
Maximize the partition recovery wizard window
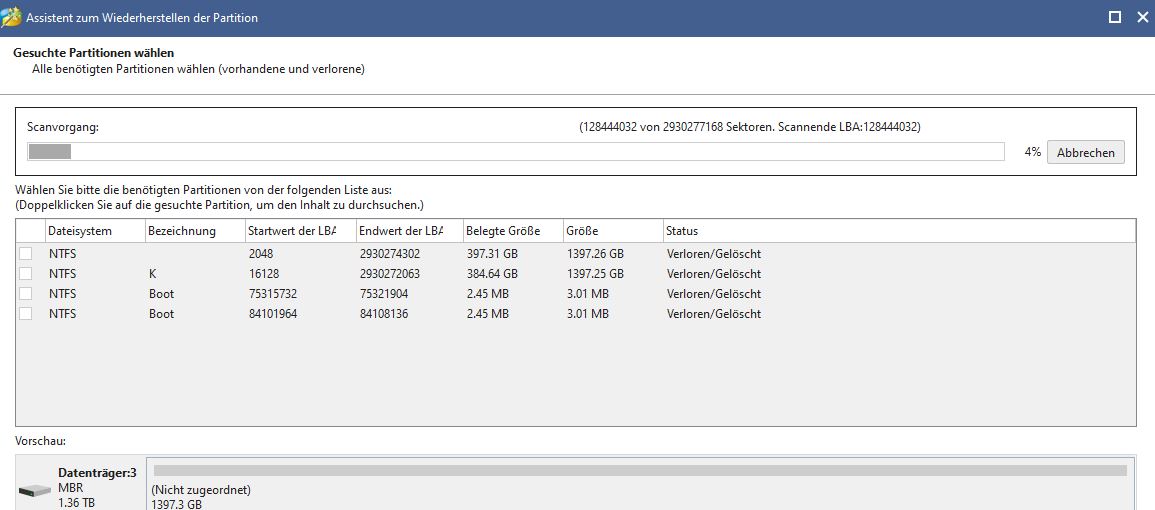[x=1115, y=17]
